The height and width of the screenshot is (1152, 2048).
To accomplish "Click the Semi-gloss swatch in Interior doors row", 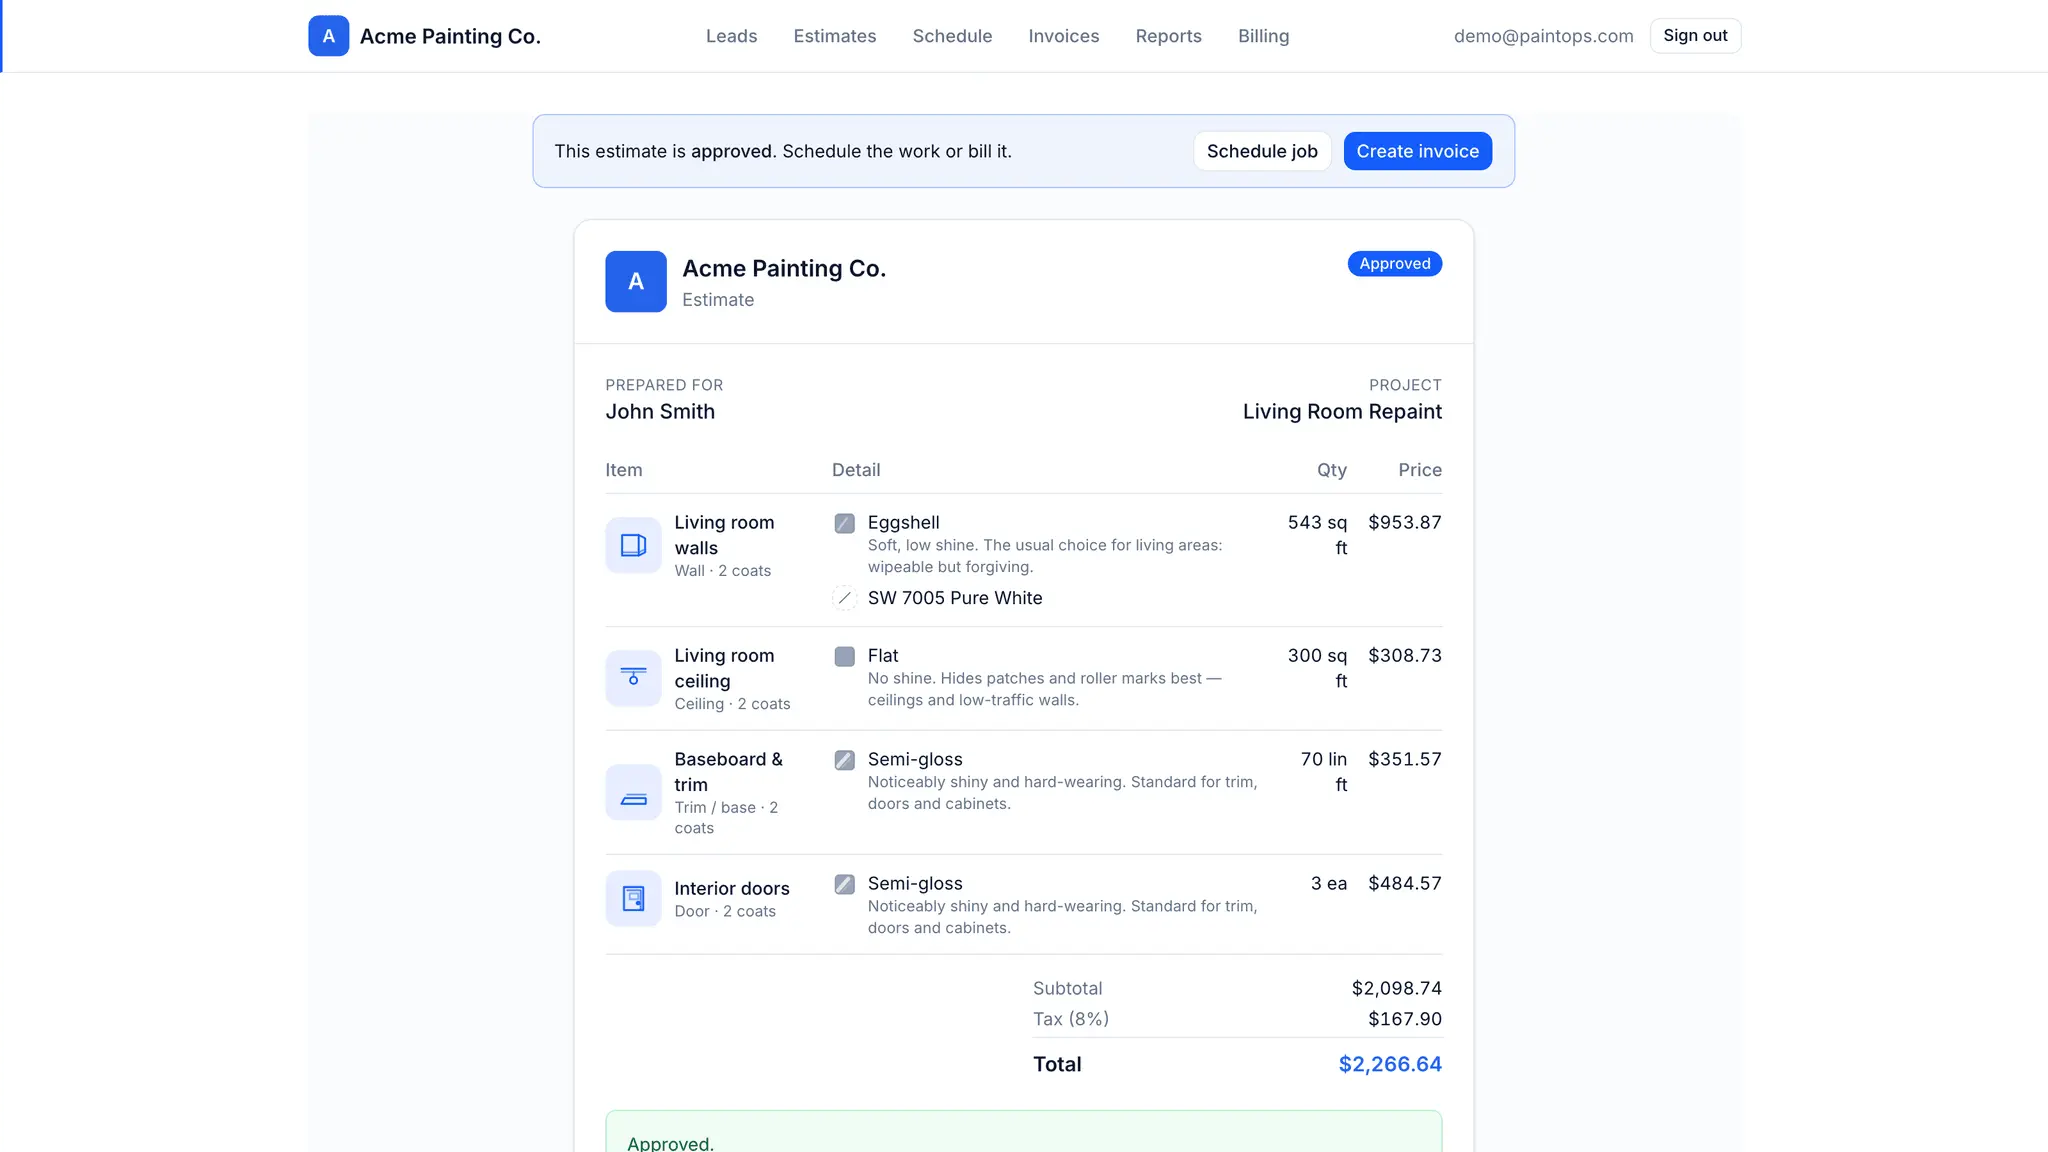I will [845, 884].
